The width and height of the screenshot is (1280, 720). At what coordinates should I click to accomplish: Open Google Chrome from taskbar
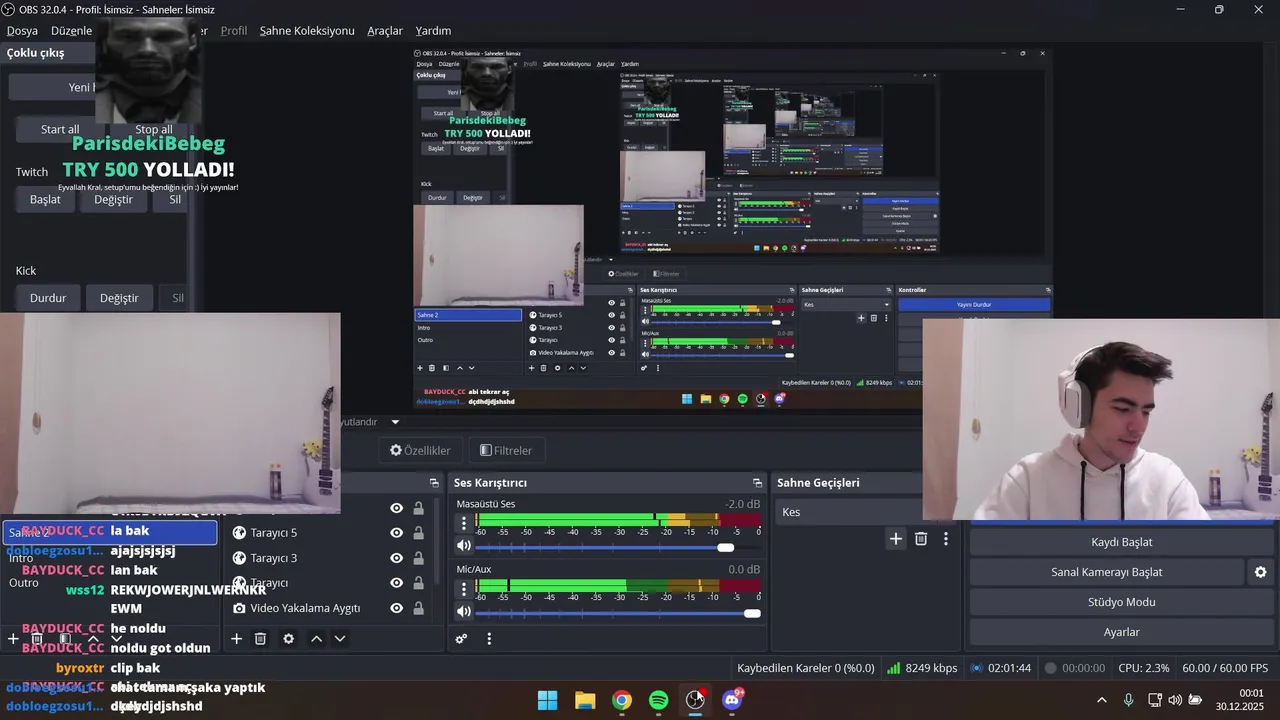622,700
